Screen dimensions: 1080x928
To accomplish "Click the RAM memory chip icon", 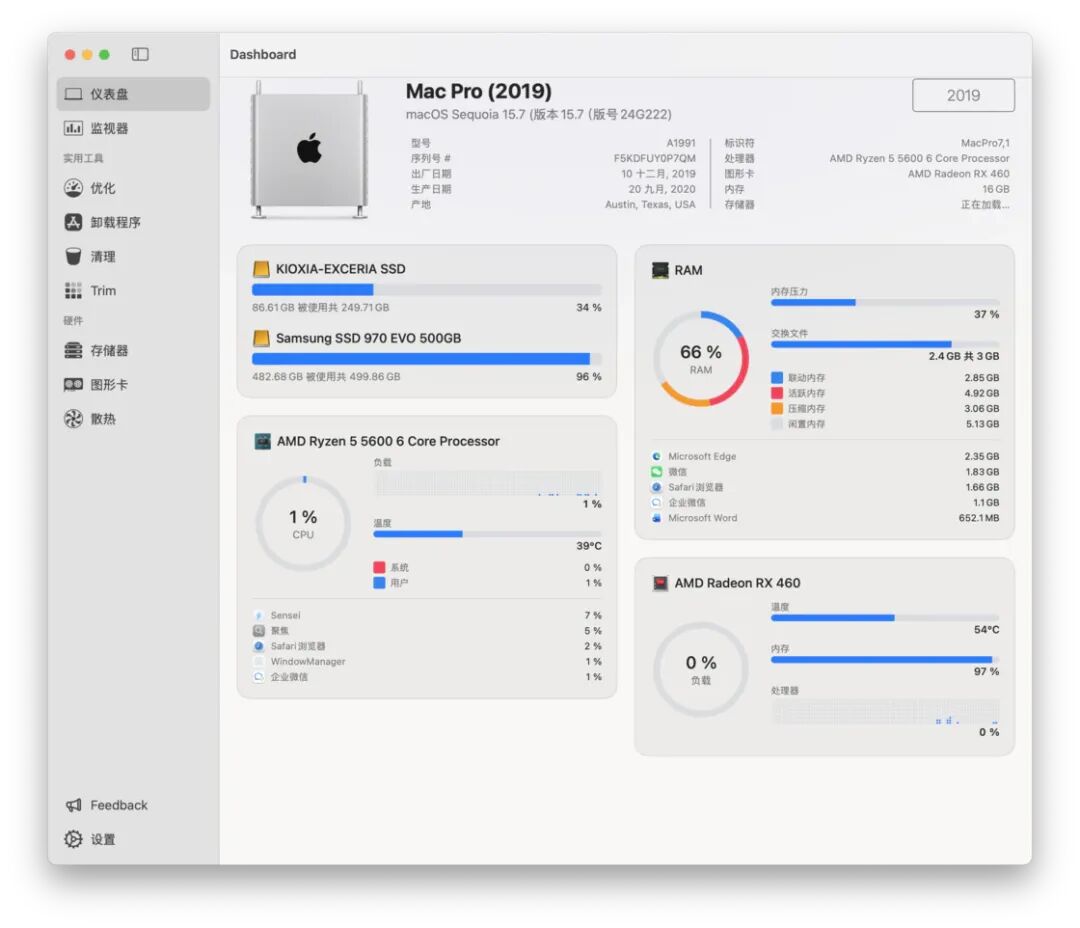I will pos(660,270).
